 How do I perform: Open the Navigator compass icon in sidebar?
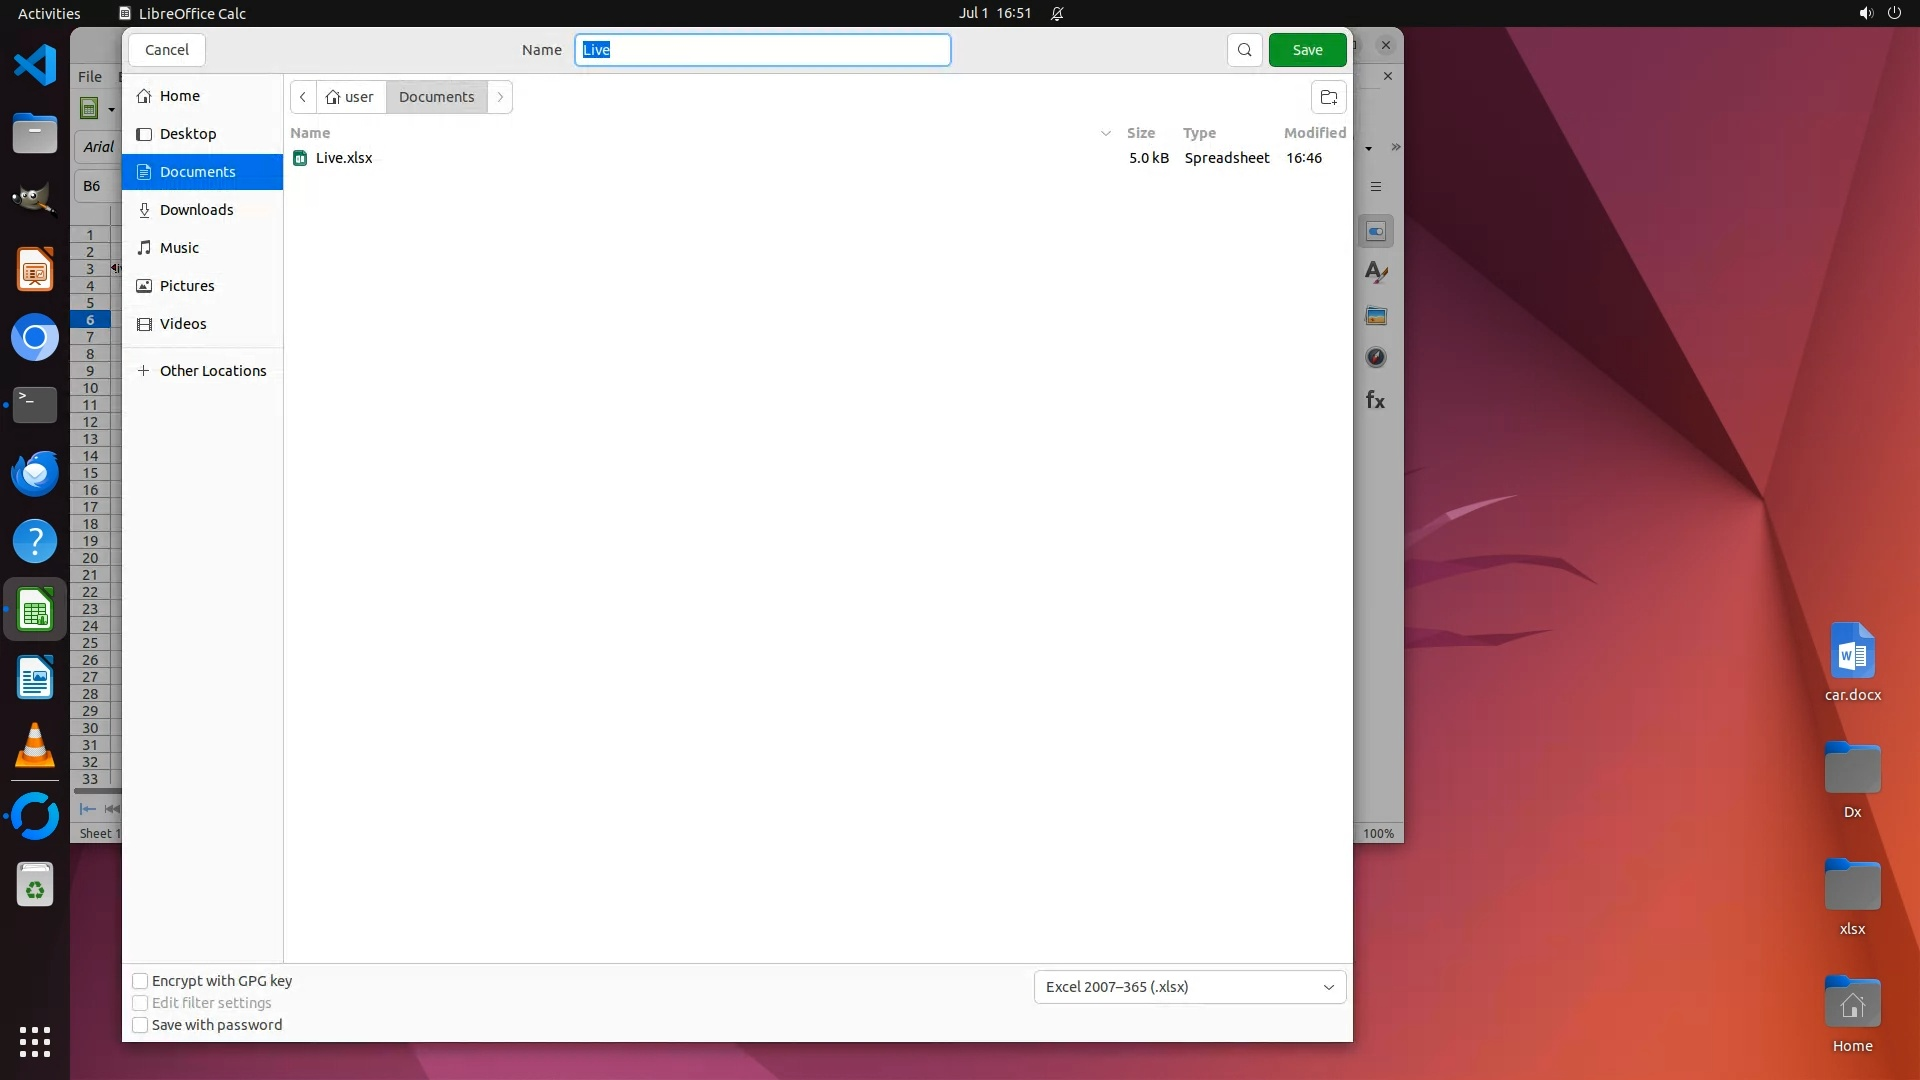(x=1376, y=358)
